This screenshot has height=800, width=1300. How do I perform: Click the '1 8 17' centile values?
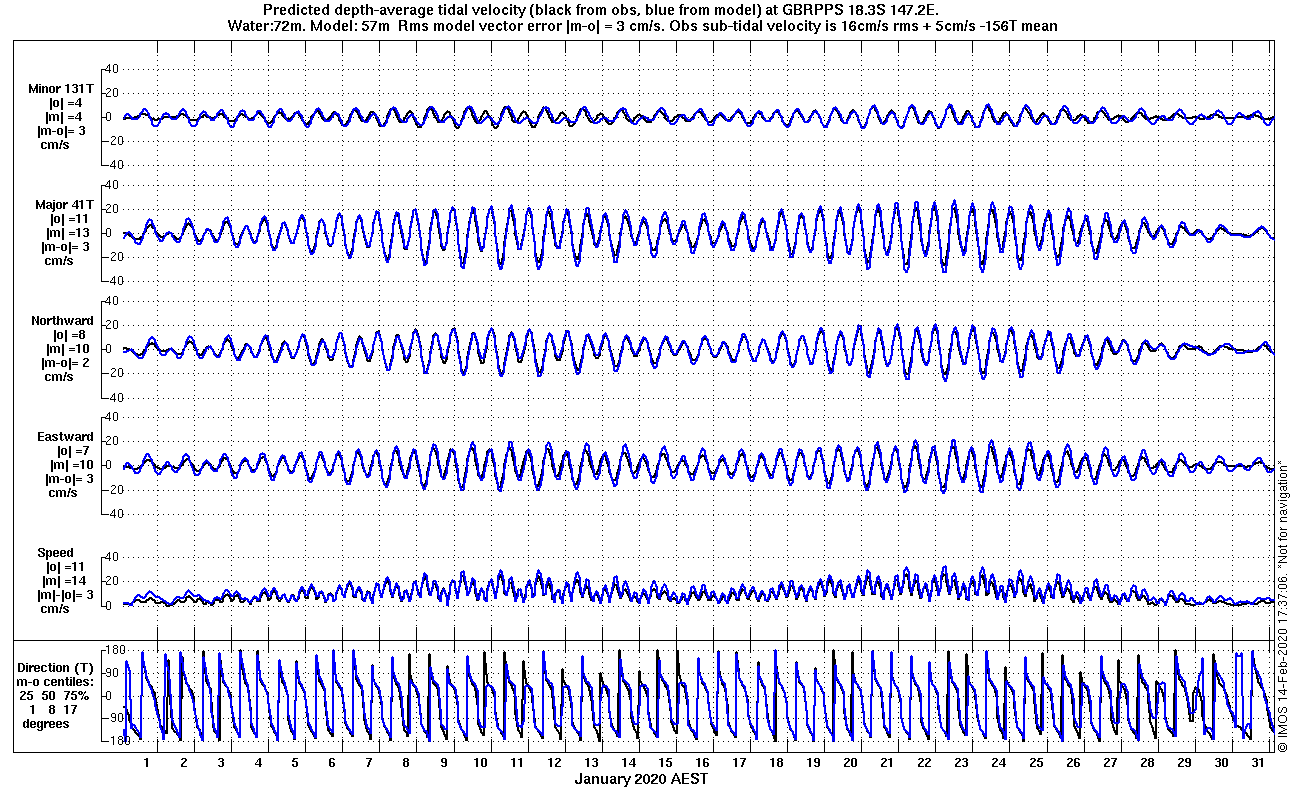54,709
